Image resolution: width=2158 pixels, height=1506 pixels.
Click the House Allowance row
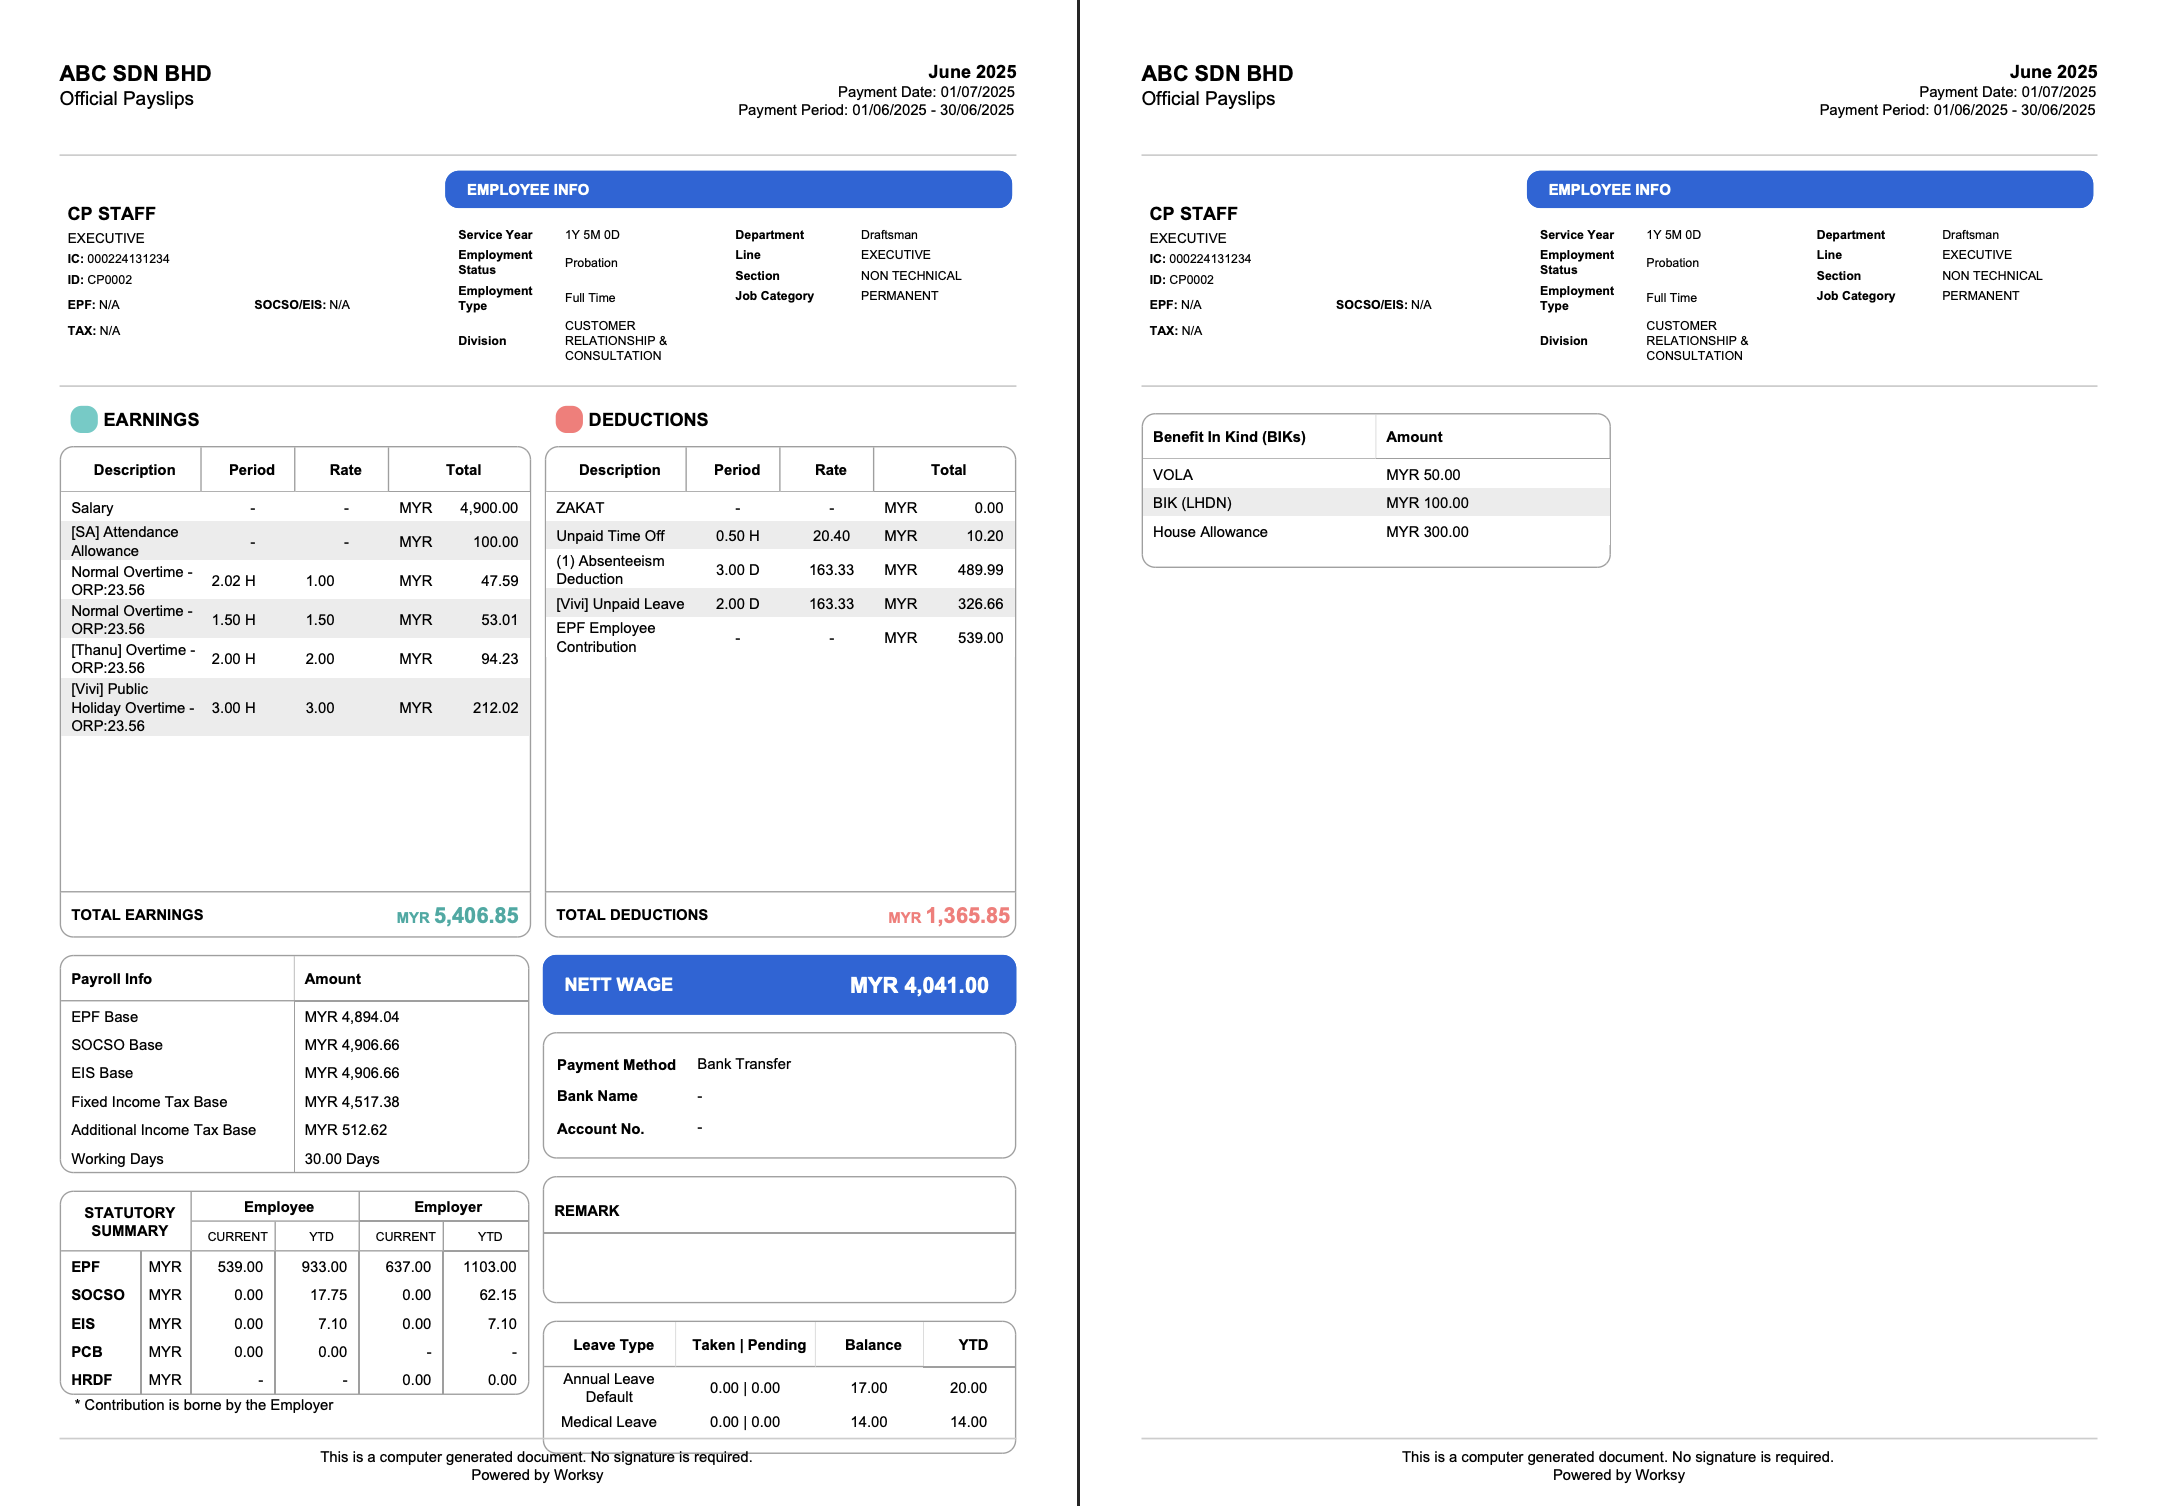point(1375,532)
